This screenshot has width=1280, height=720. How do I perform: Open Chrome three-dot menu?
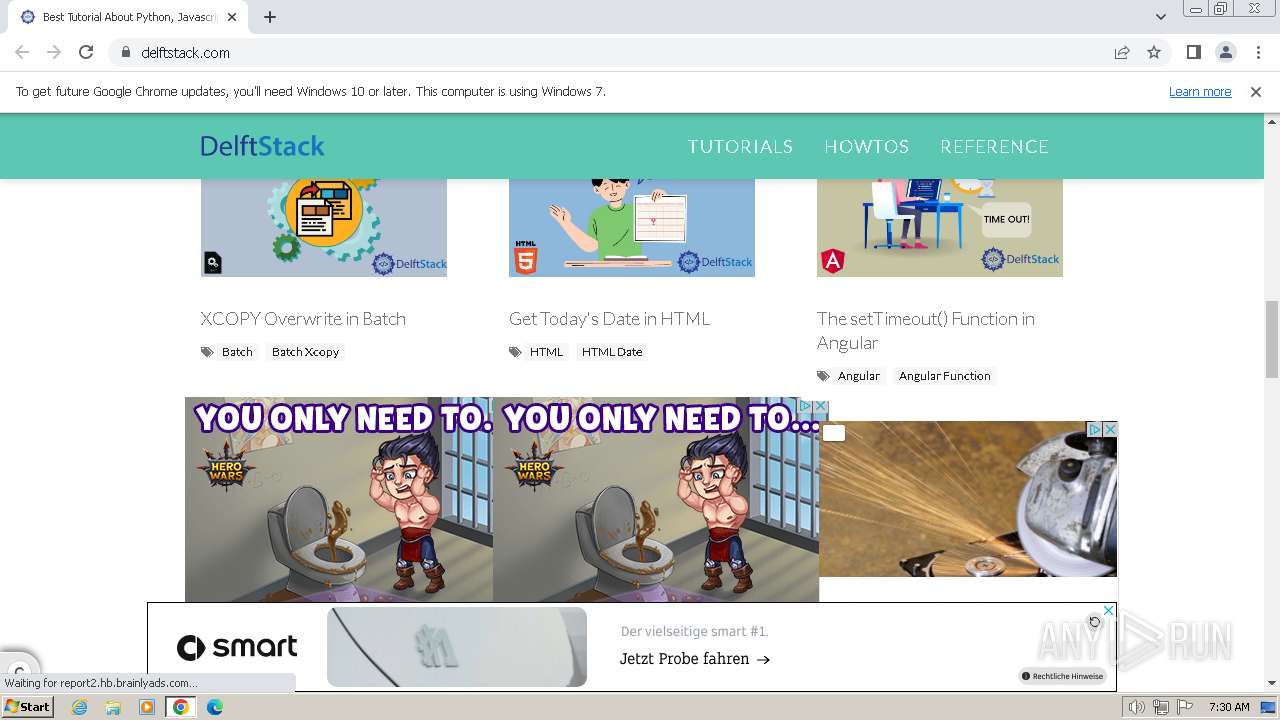(1258, 52)
